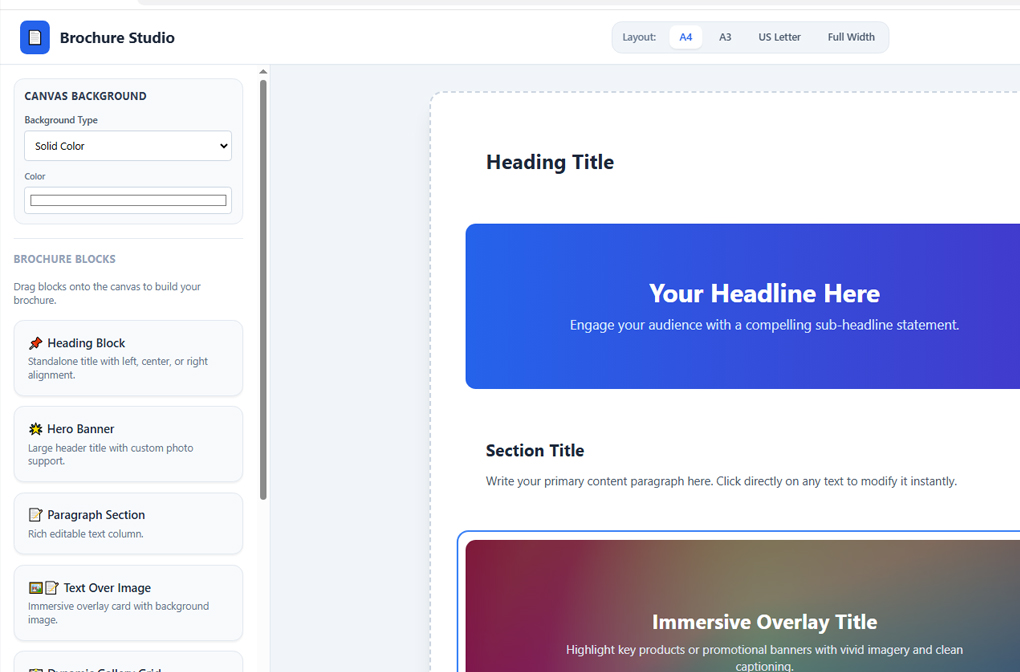1020x672 pixels.
Task: Click the pushpin icon on Heading Block
Action: coord(35,343)
